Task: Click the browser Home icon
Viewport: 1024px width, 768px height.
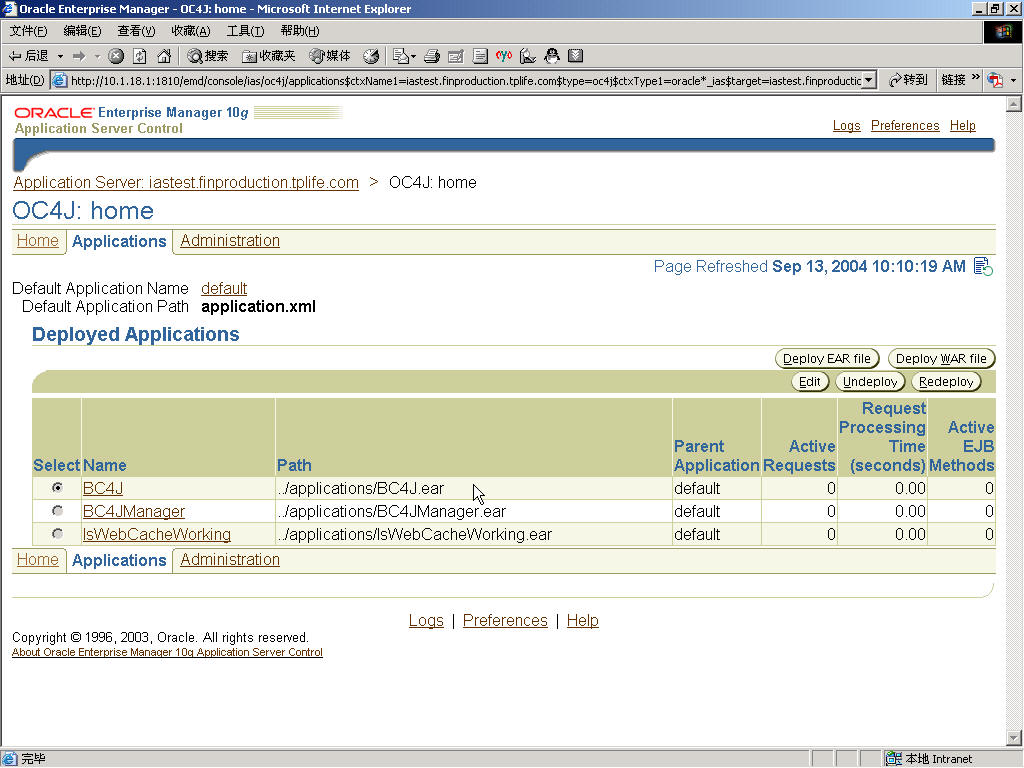Action: pos(164,56)
